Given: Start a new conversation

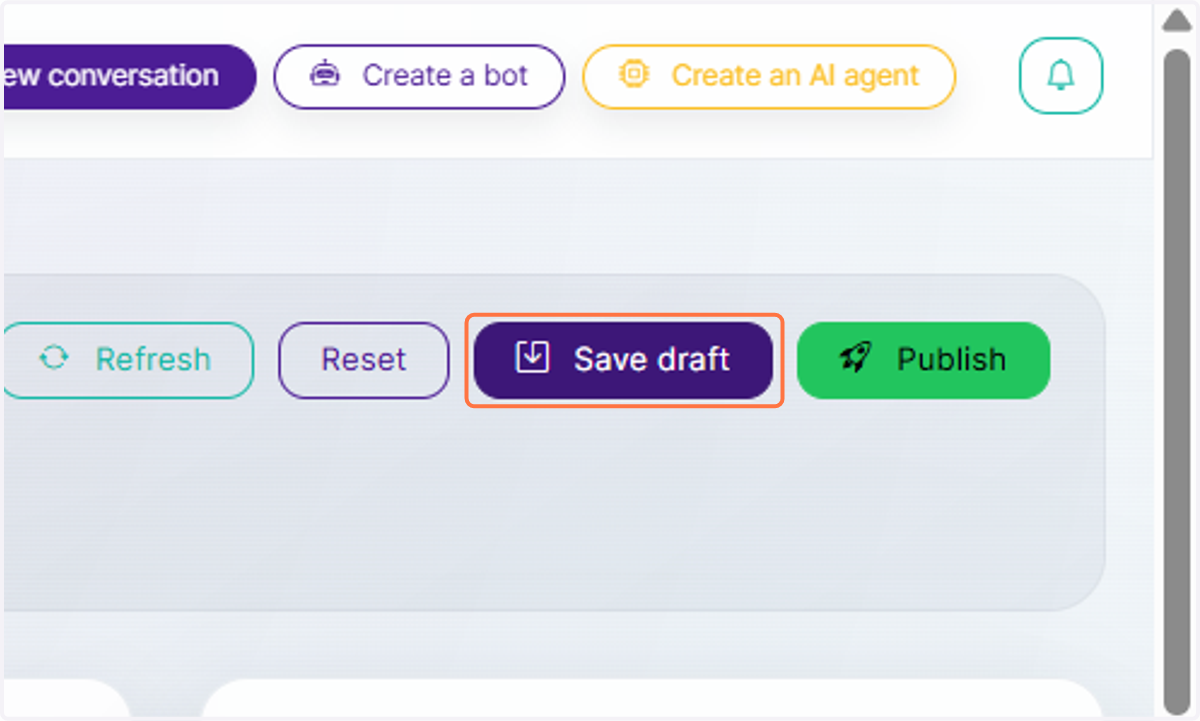Looking at the screenshot, I should 128,76.
